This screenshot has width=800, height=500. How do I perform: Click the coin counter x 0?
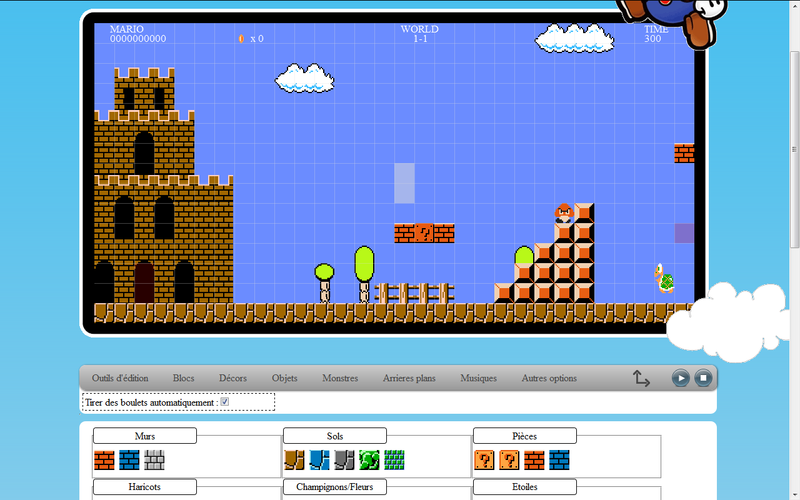click(251, 39)
